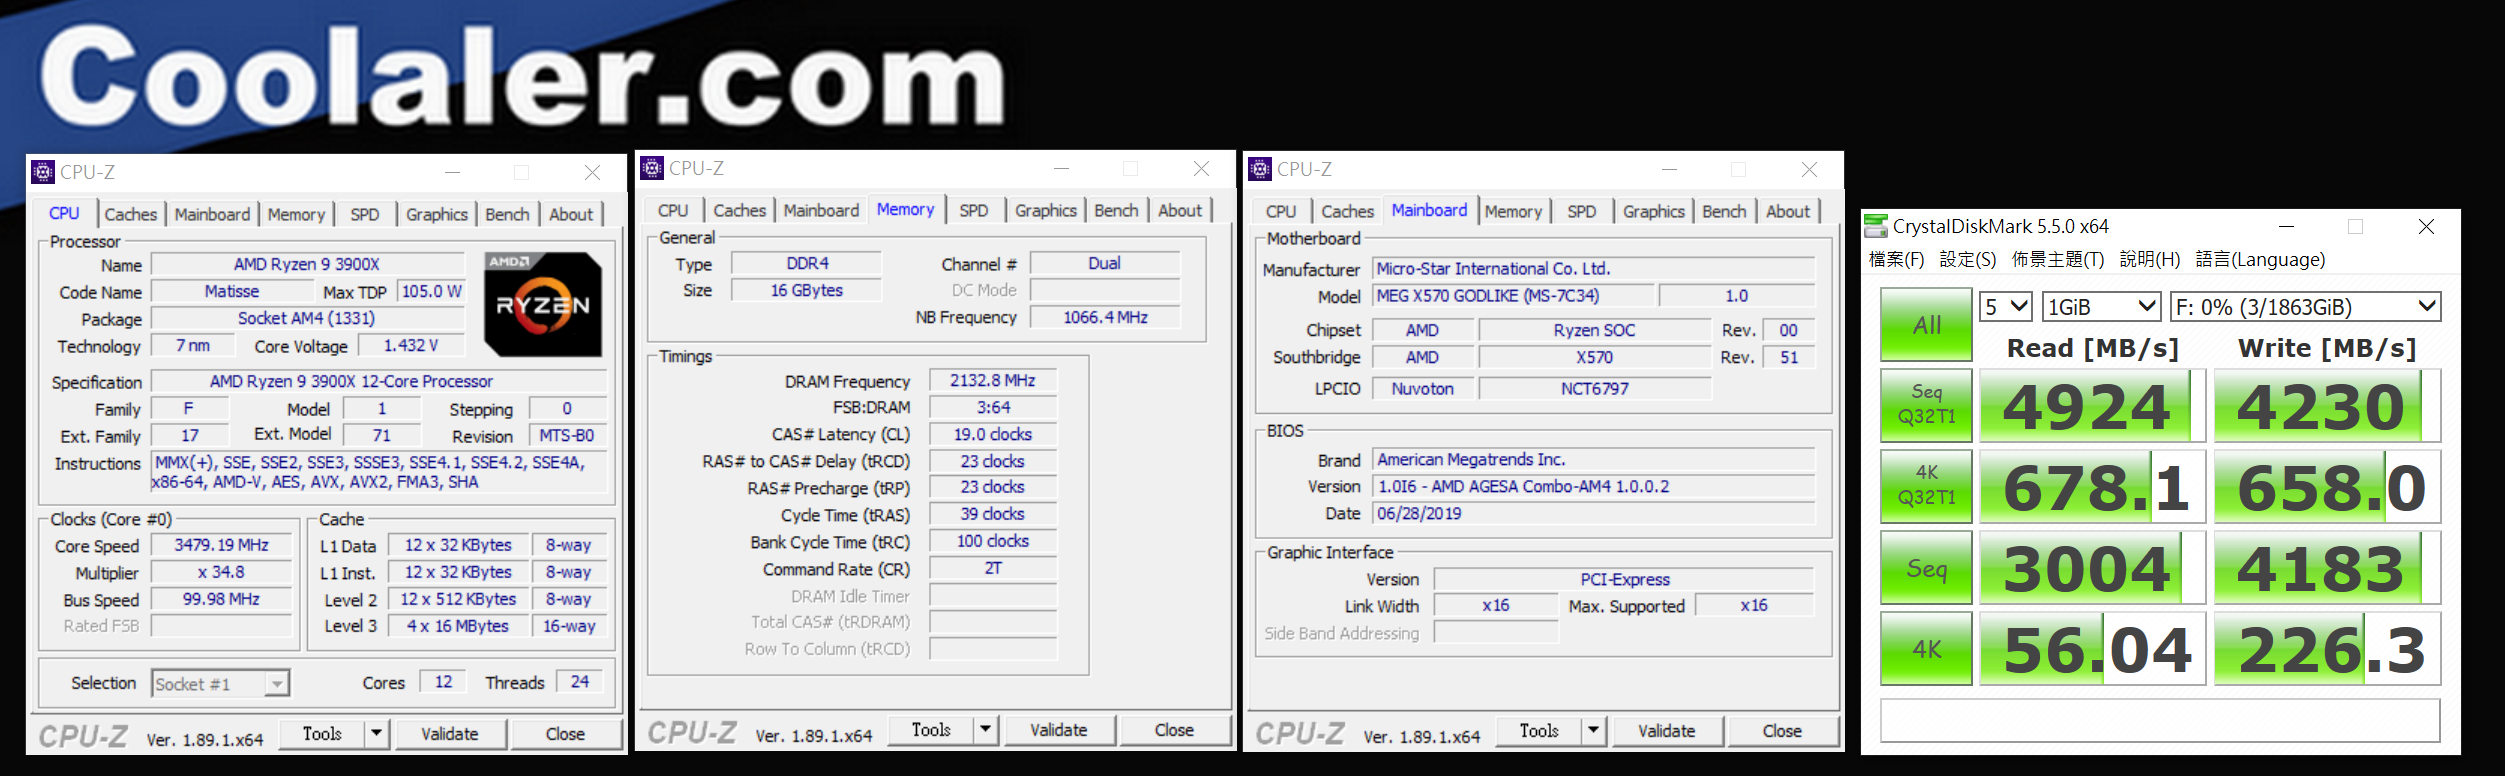Switch to Caches tab in first CPU-Z window
The width and height of the screenshot is (2505, 776).
[x=131, y=214]
